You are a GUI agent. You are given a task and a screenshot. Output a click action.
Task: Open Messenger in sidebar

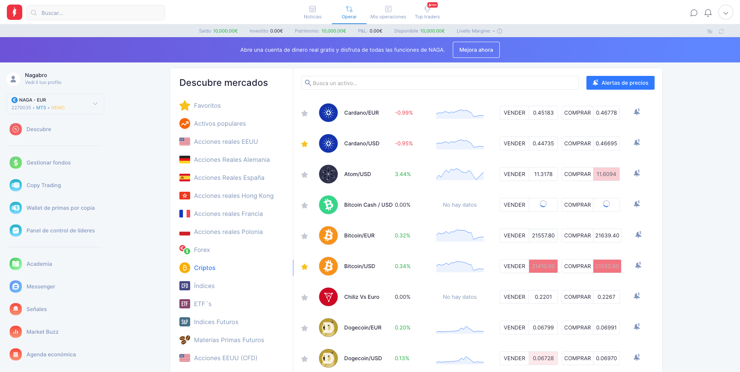(32, 287)
